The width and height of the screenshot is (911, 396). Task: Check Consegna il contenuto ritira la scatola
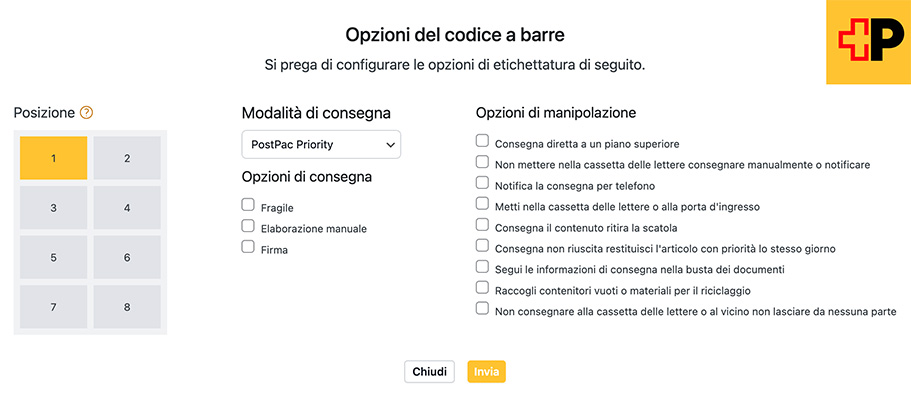coord(482,224)
